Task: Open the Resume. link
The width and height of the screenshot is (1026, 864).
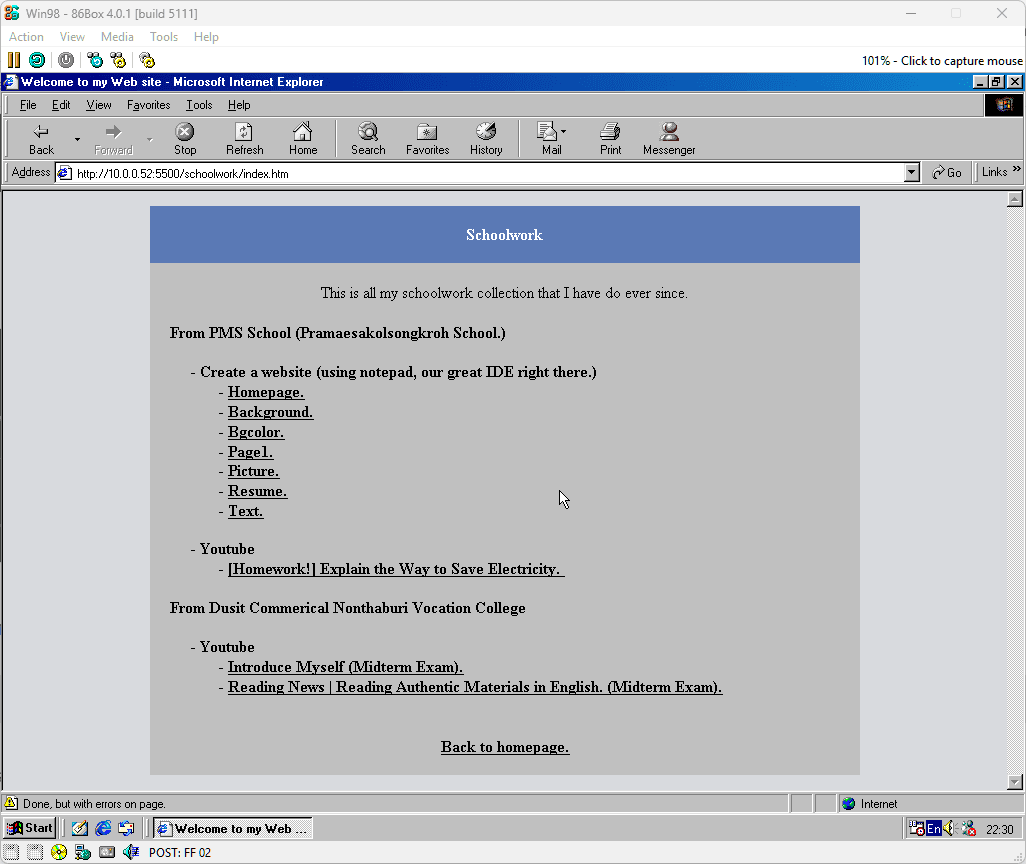Action: [257, 491]
